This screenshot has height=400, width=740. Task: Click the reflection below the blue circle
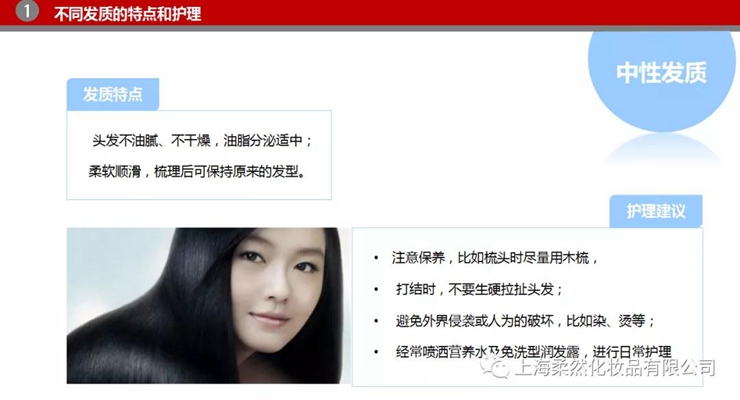point(663,149)
